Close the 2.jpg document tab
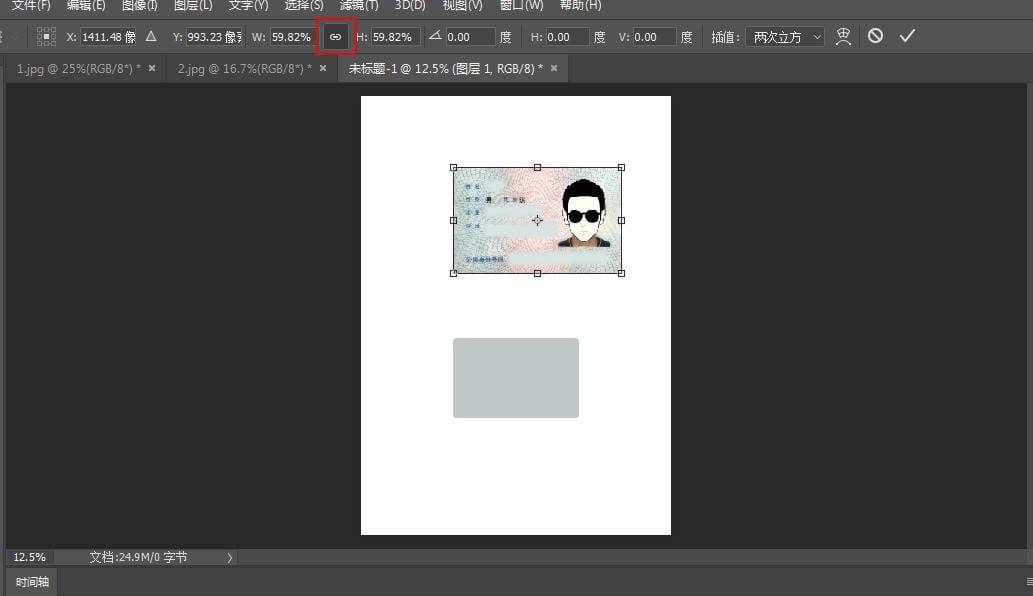The image size is (1033, 596). click(323, 69)
